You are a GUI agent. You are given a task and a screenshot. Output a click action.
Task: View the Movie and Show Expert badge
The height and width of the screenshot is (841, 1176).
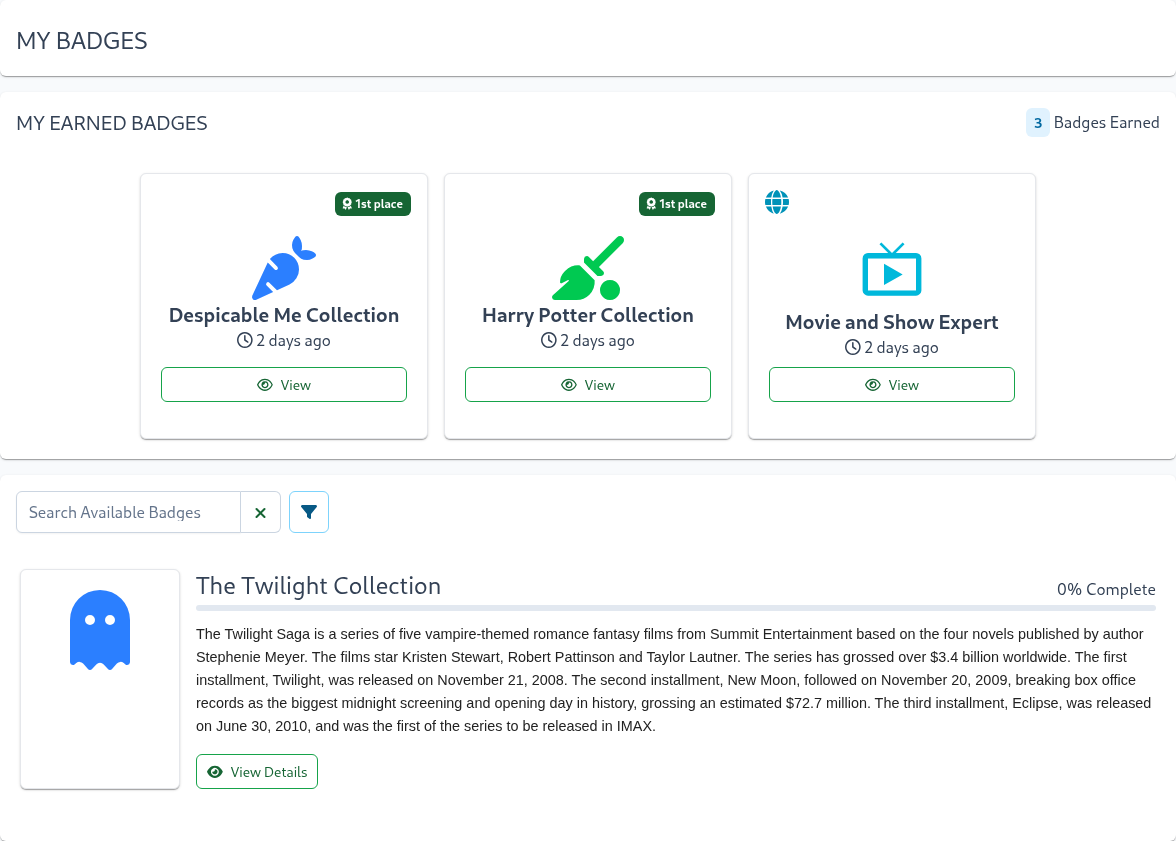[892, 385]
